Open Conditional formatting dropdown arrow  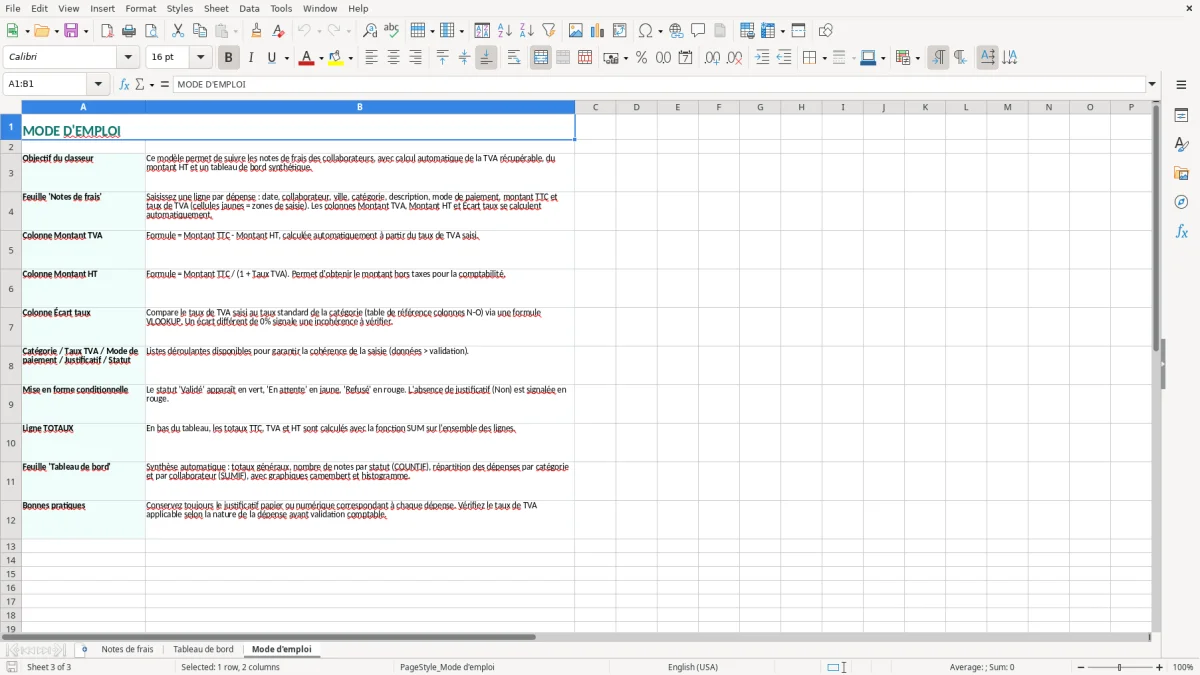pyautogui.click(x=917, y=58)
